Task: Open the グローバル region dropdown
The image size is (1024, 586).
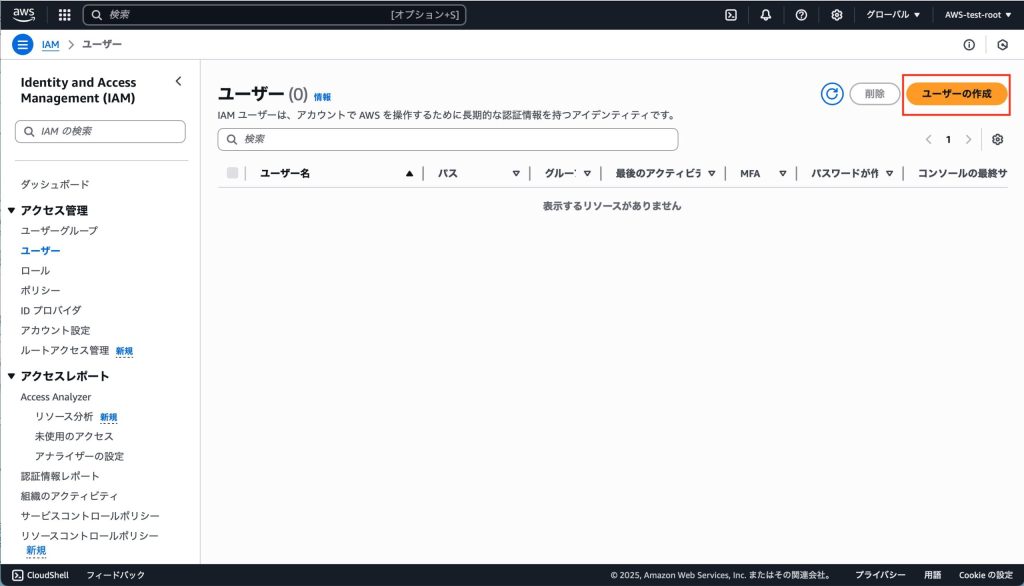Action: point(893,14)
